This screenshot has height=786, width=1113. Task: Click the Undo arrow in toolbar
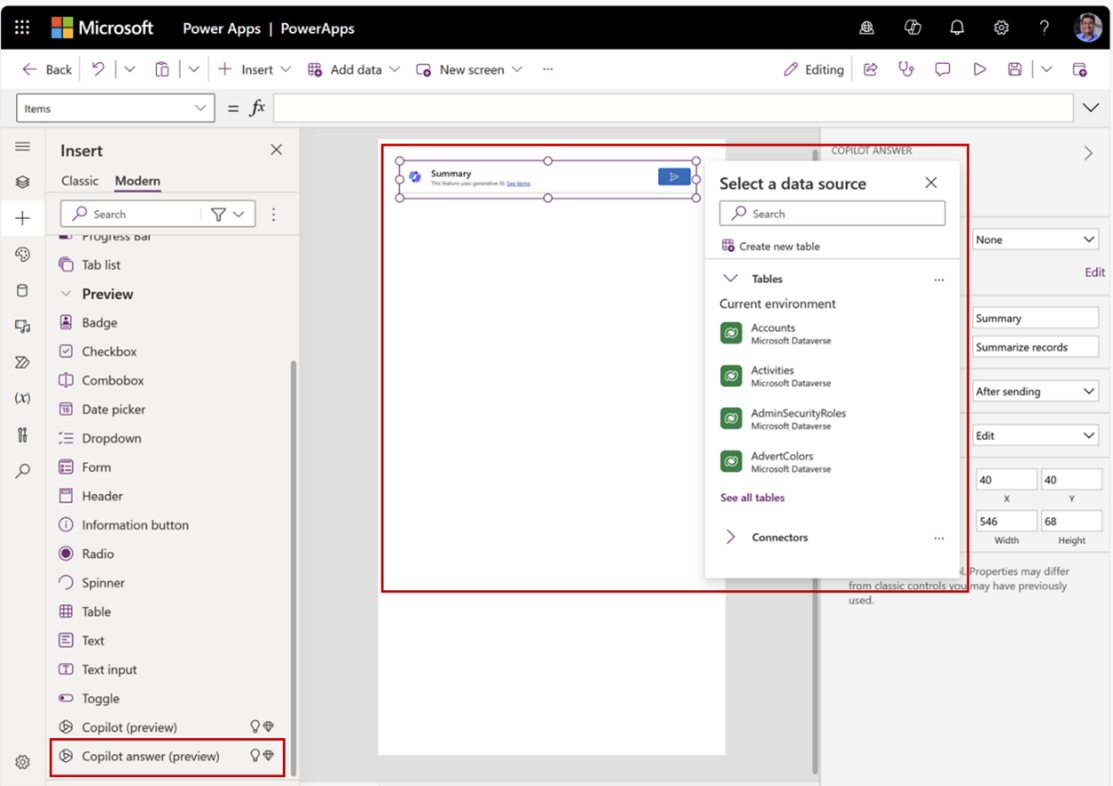point(98,69)
